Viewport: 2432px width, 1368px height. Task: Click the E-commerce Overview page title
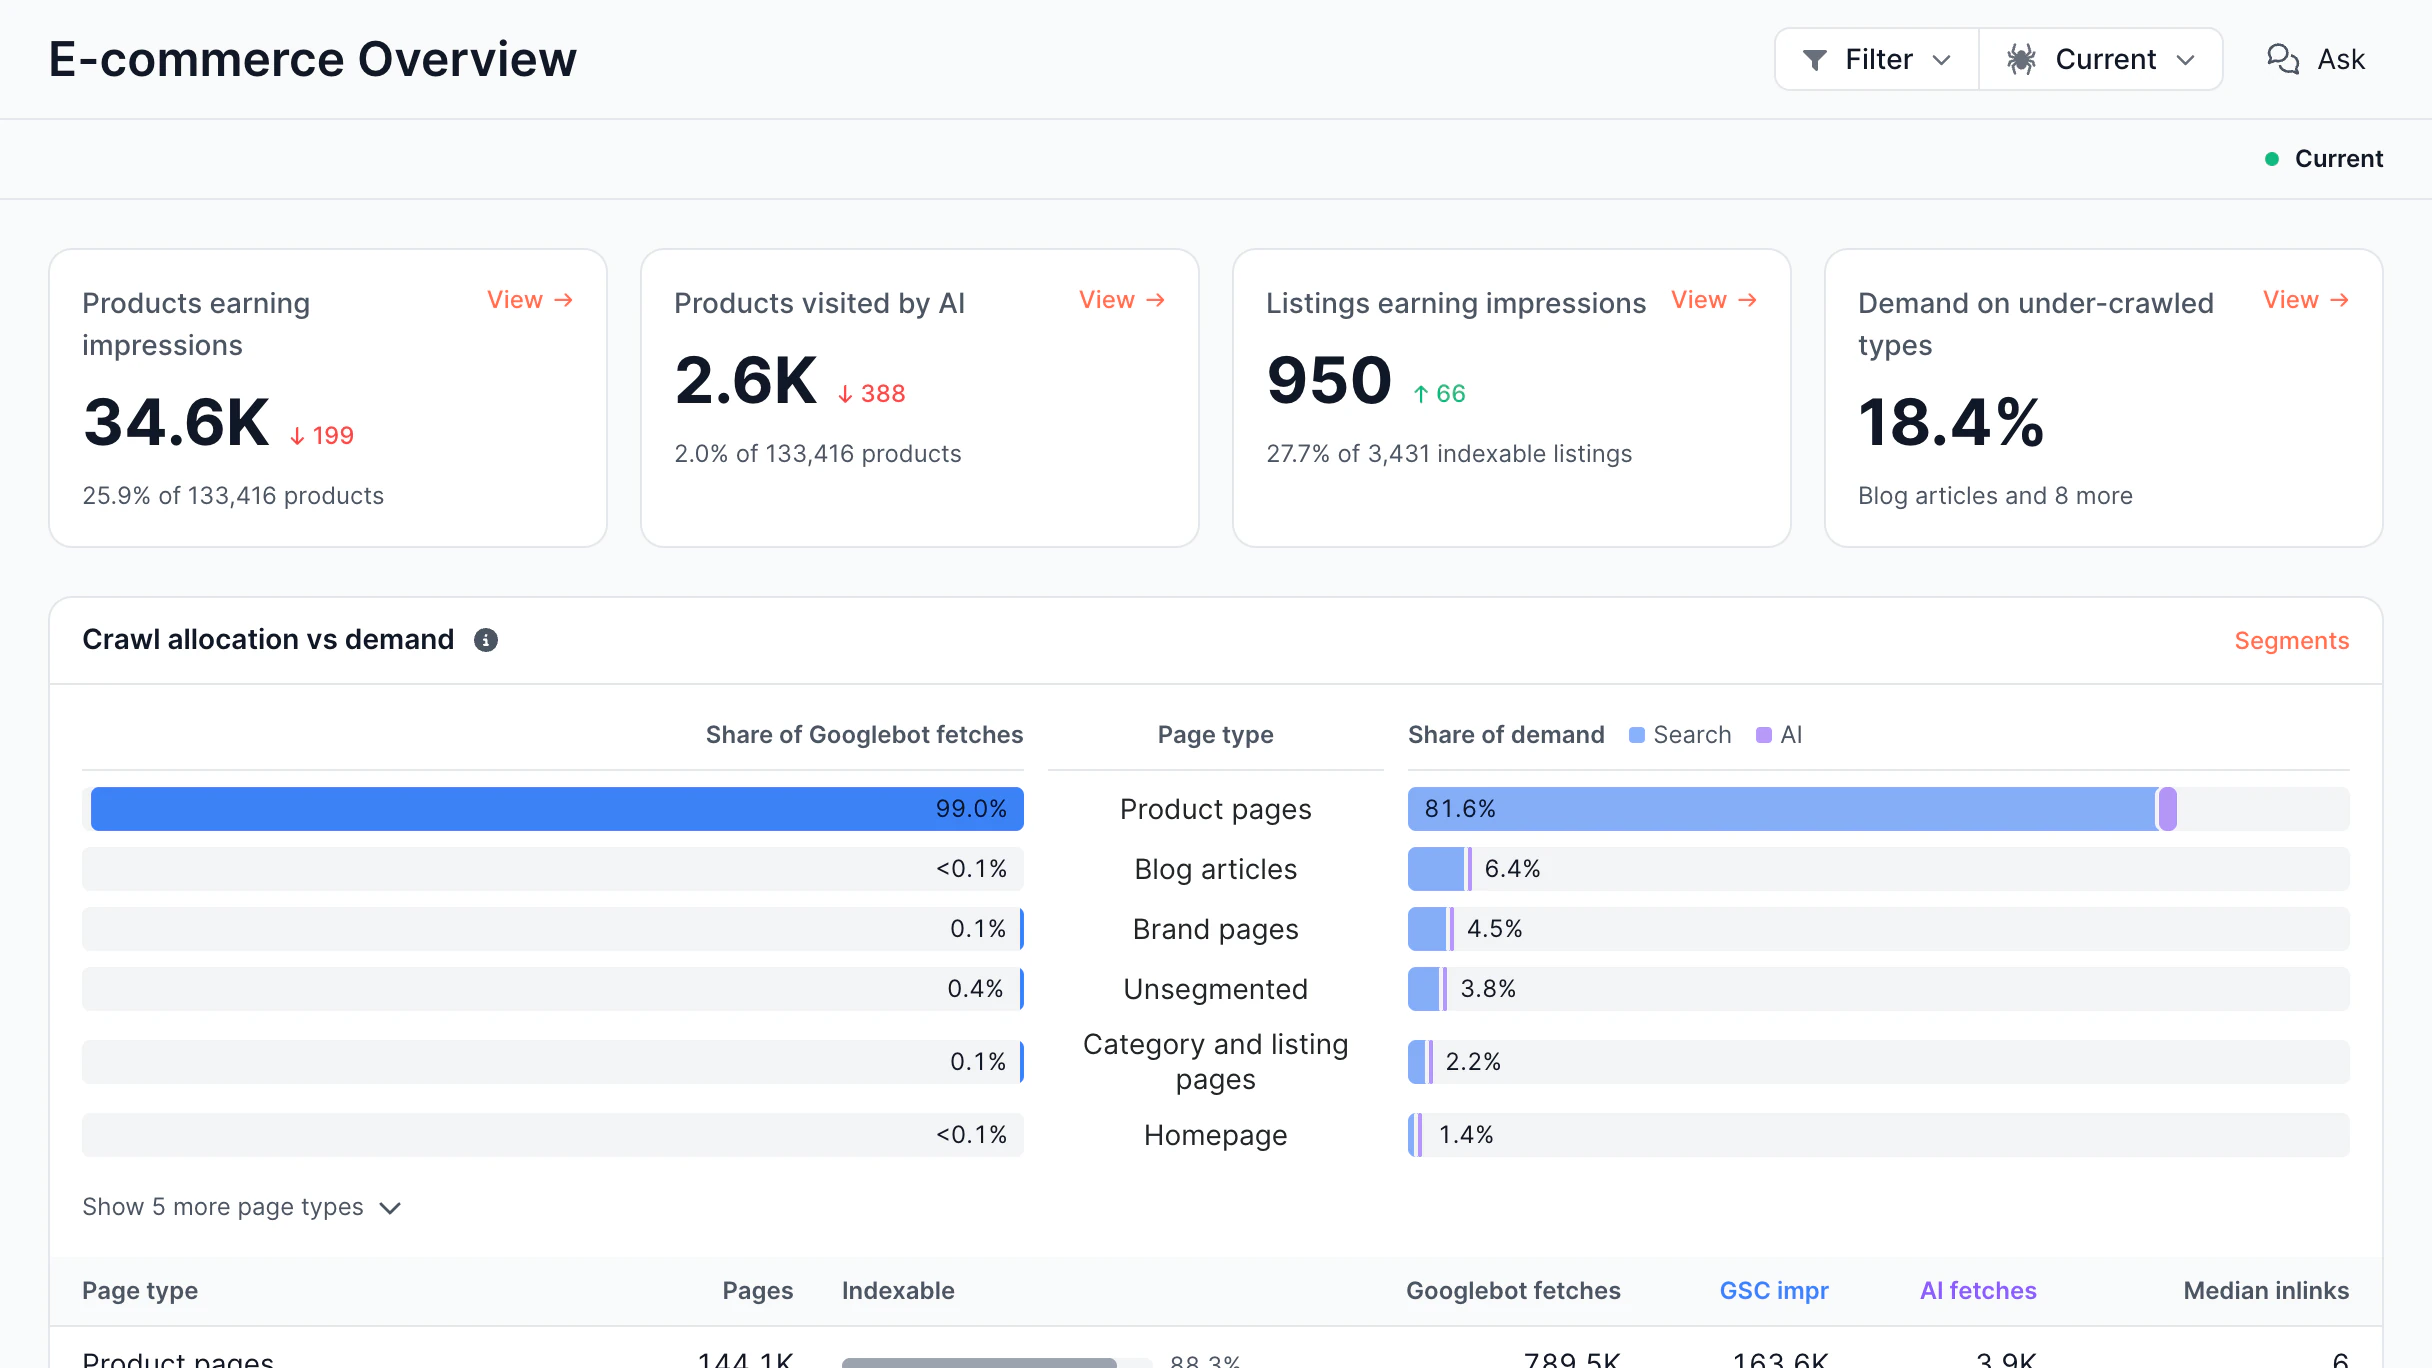(x=313, y=59)
